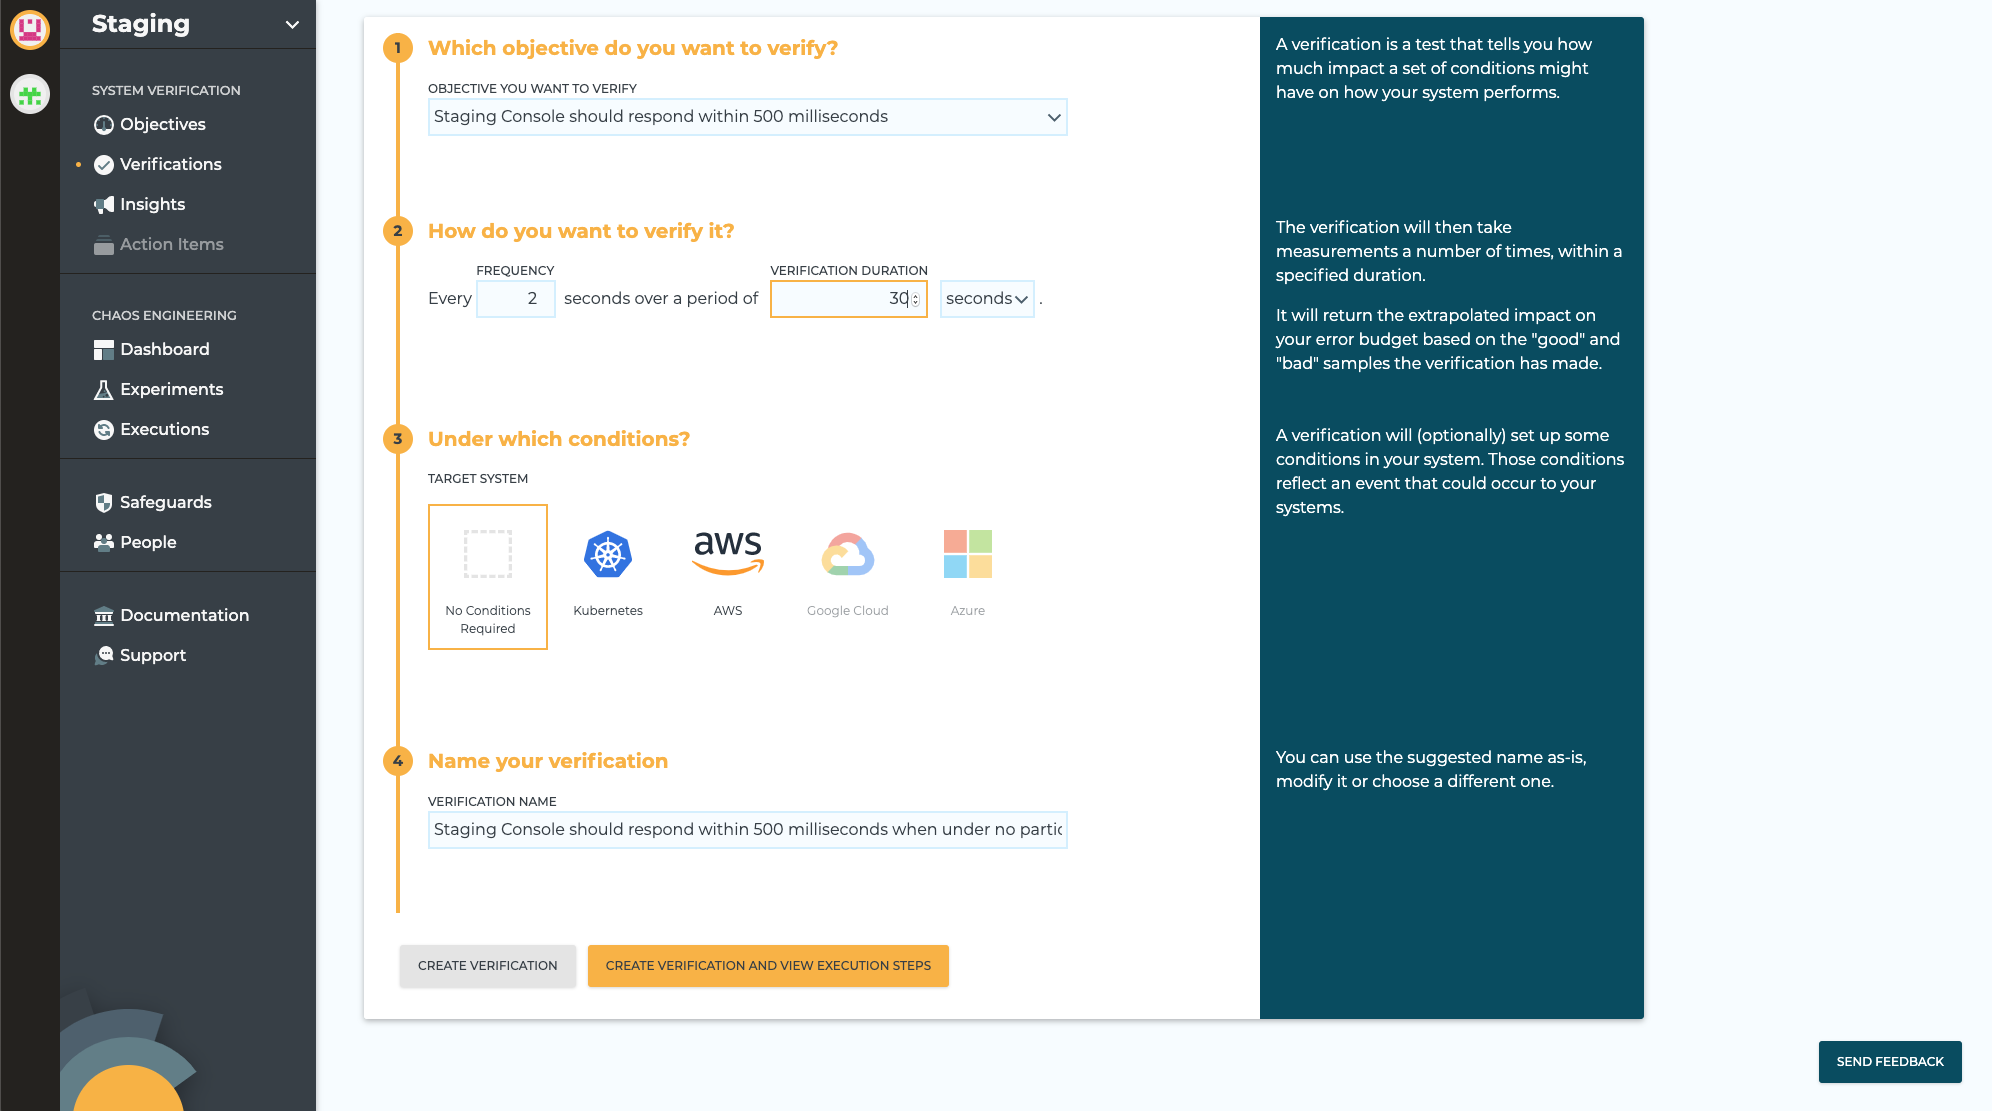Screen dimensions: 1992x1111
Task: Select the No Conditions Required option
Action: click(x=487, y=576)
